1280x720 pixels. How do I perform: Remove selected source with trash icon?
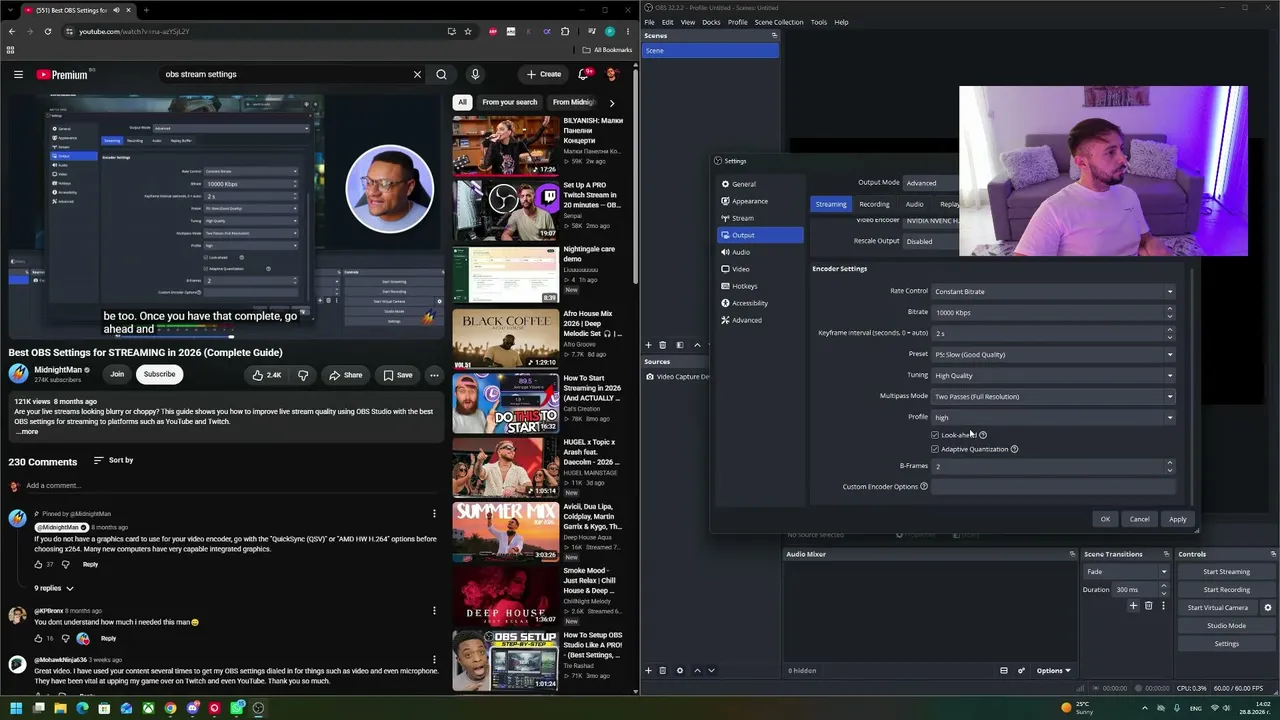pos(662,670)
